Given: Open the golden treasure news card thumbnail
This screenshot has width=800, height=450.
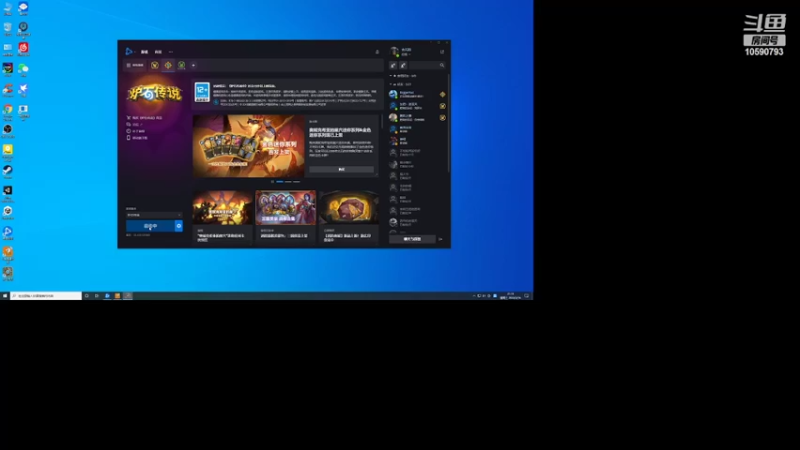Looking at the screenshot, I should [349, 208].
